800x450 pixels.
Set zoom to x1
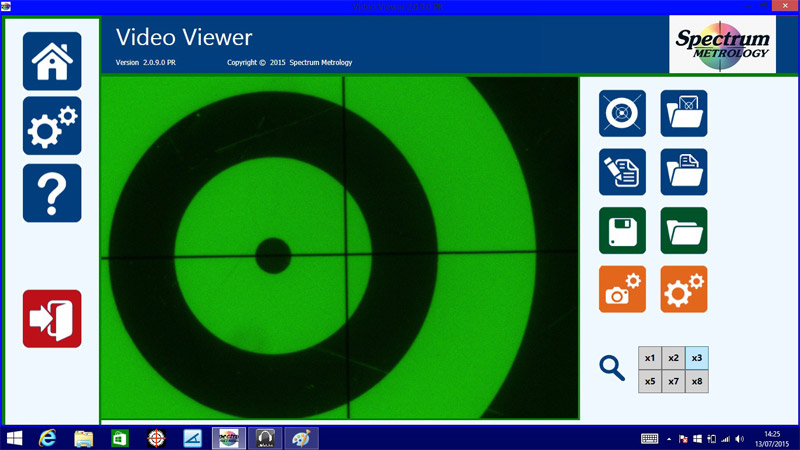649,358
